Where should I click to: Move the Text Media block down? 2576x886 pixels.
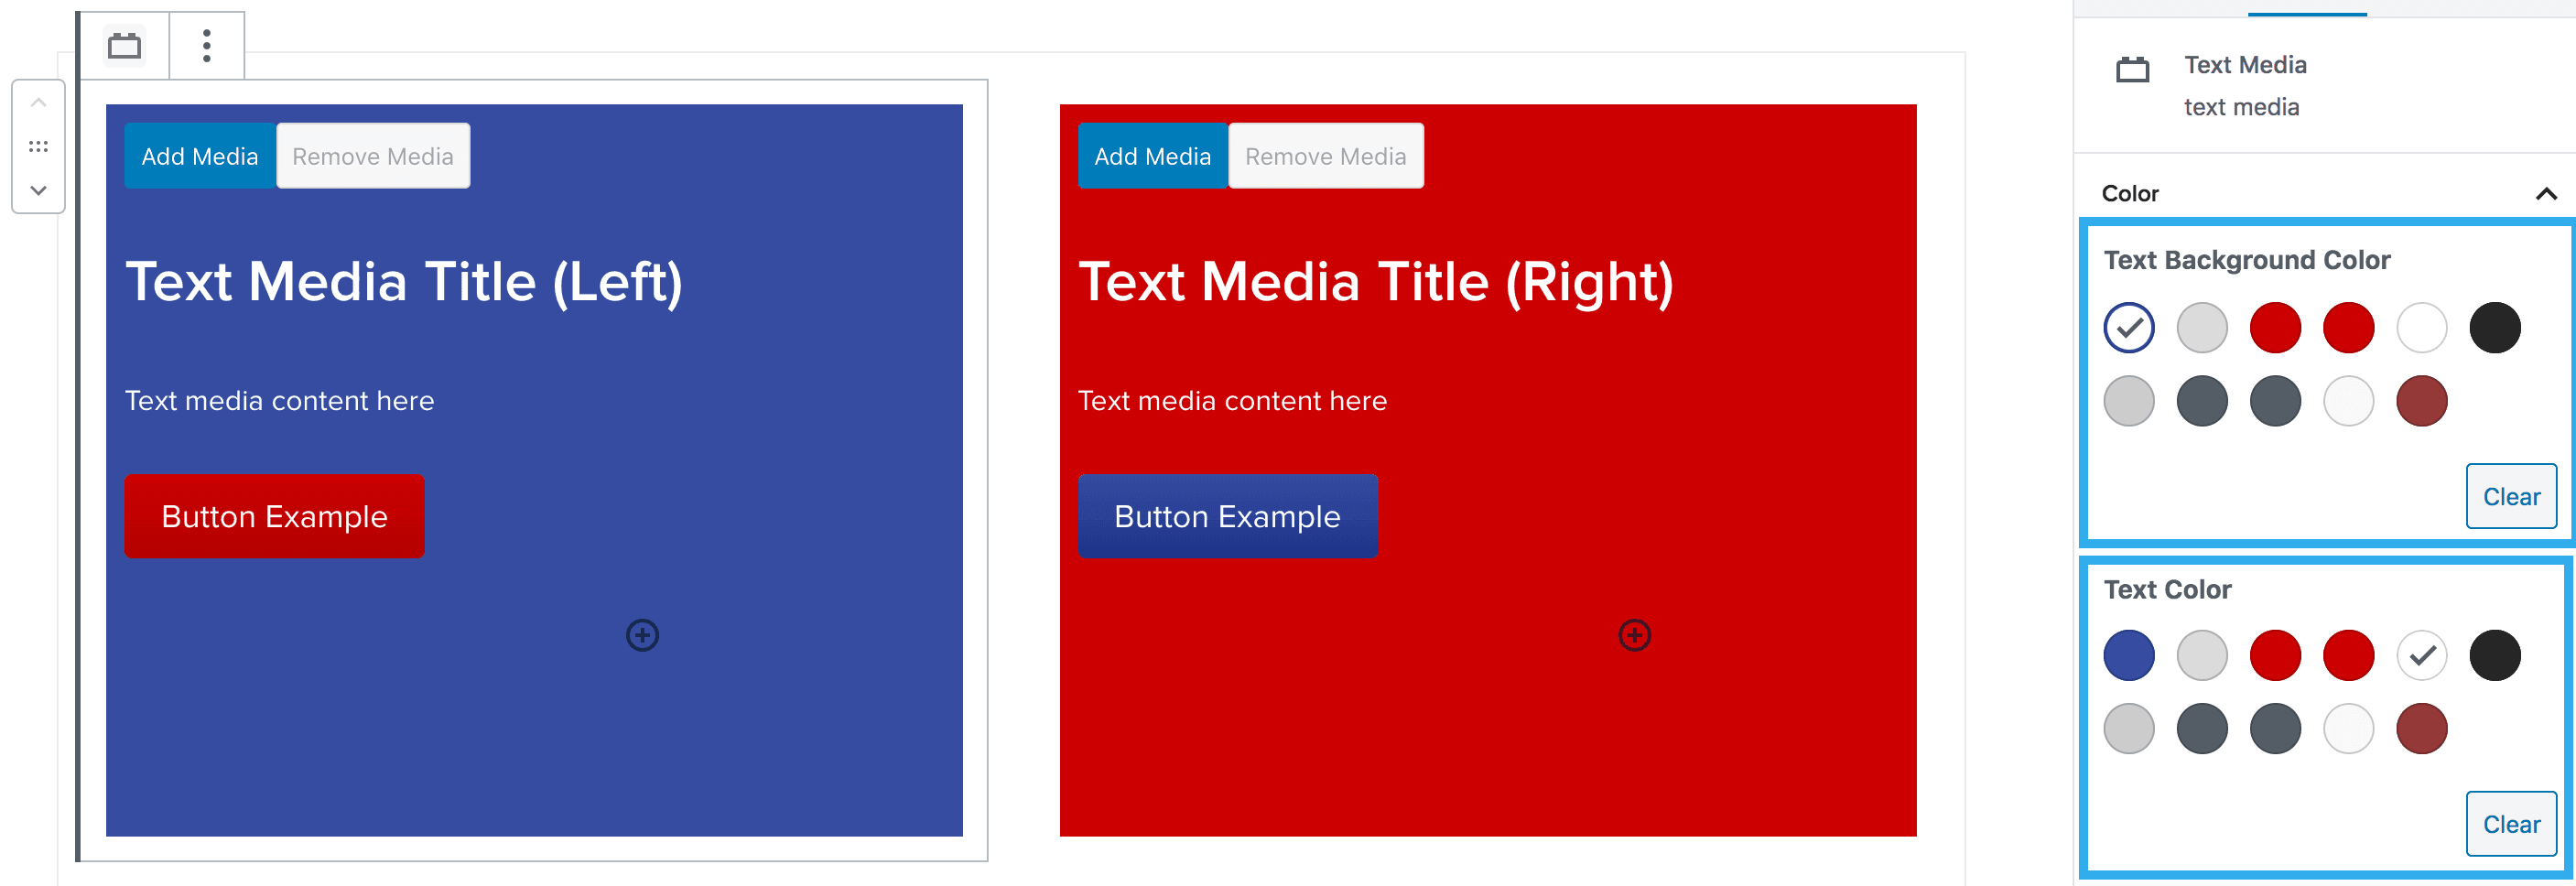38,190
